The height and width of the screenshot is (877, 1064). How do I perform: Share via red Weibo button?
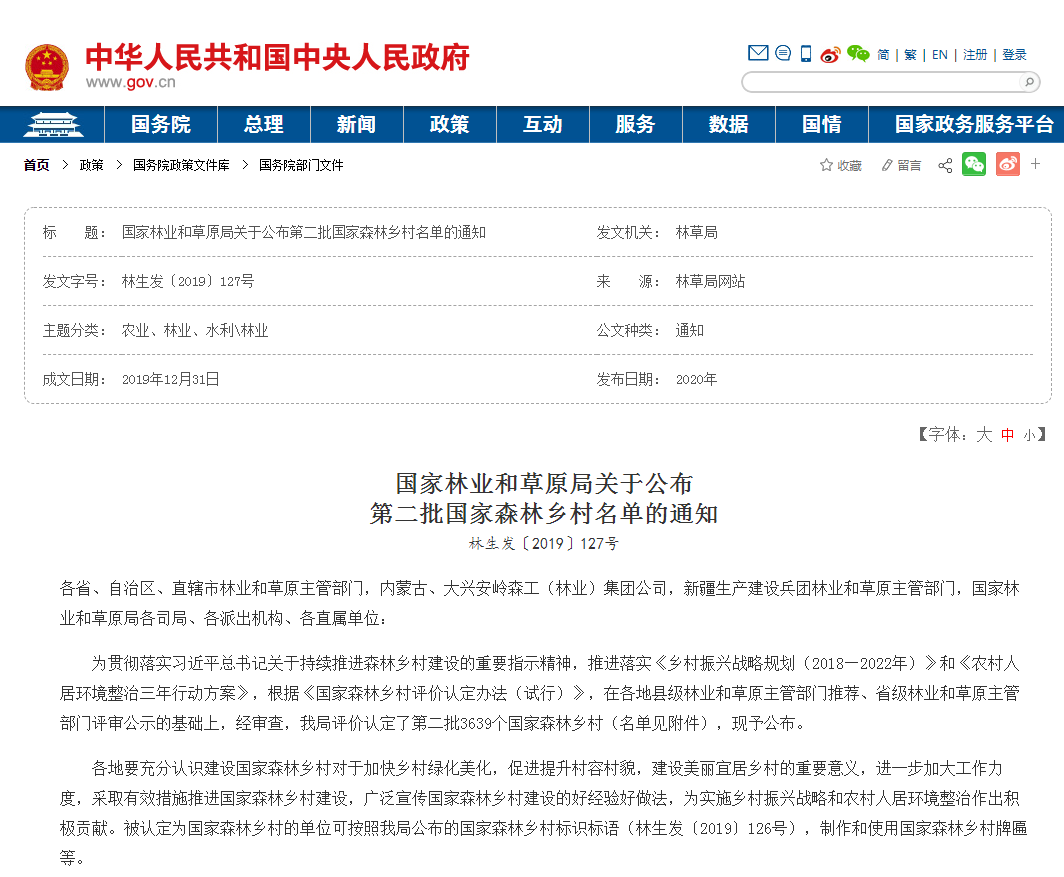click(1008, 164)
